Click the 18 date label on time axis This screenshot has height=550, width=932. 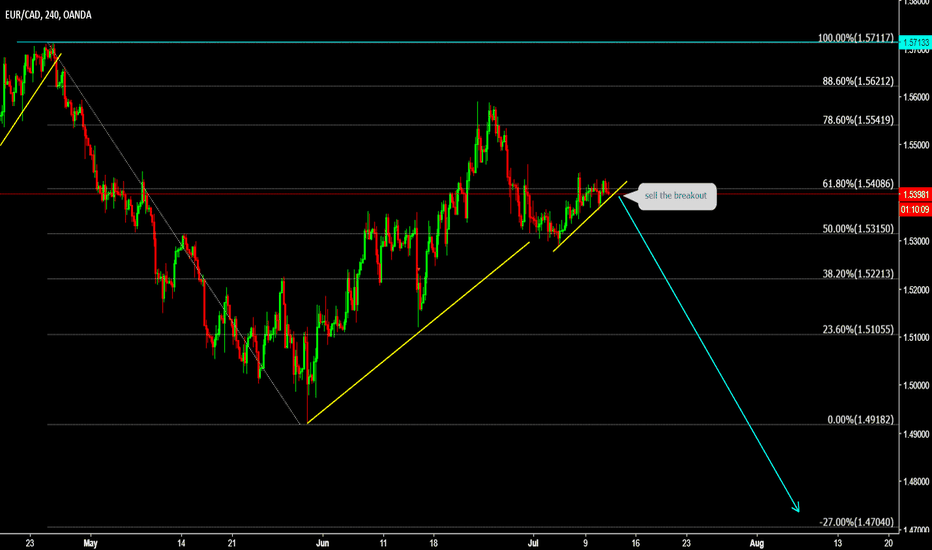[434, 543]
